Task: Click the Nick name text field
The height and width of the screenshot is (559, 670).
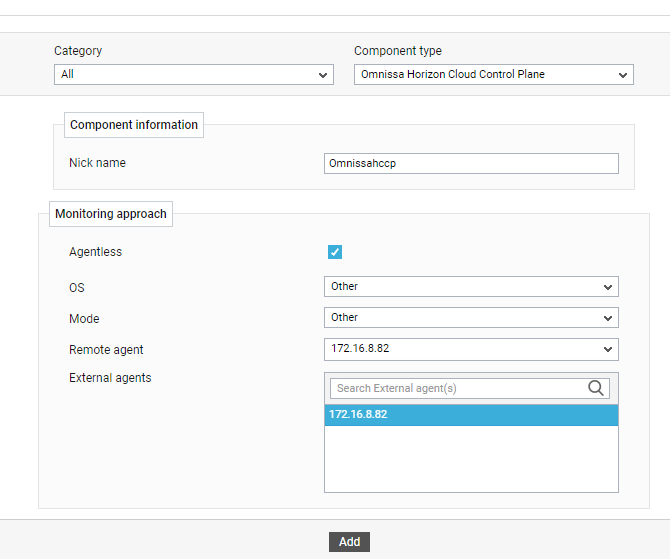Action: click(x=471, y=164)
